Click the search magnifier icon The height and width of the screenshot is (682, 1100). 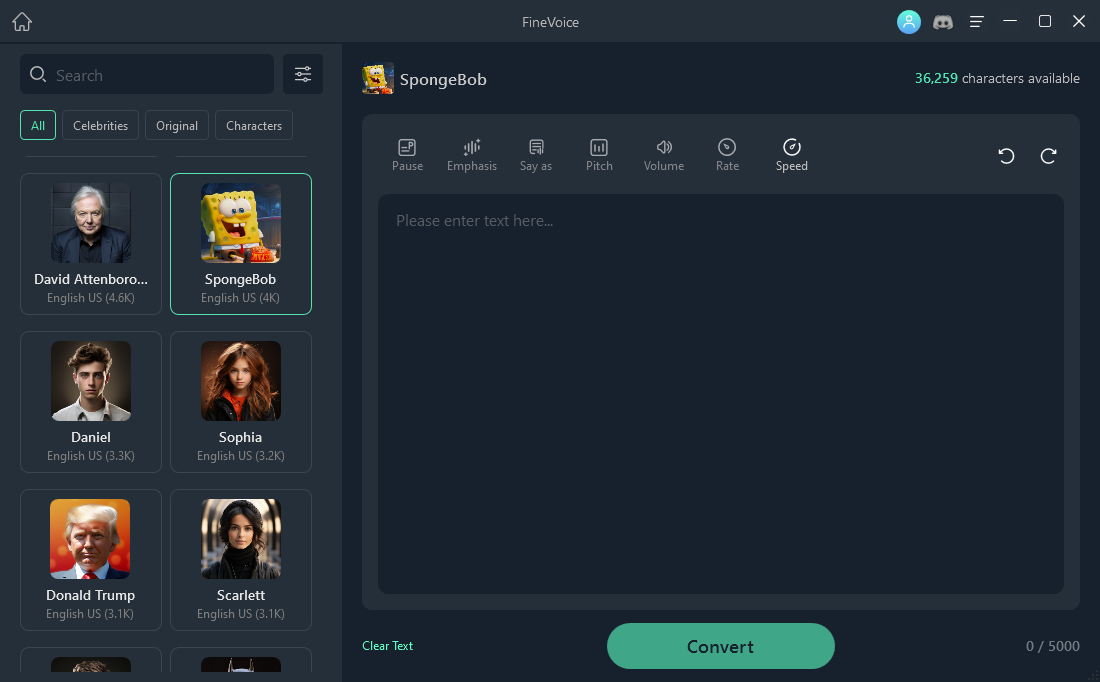(38, 74)
